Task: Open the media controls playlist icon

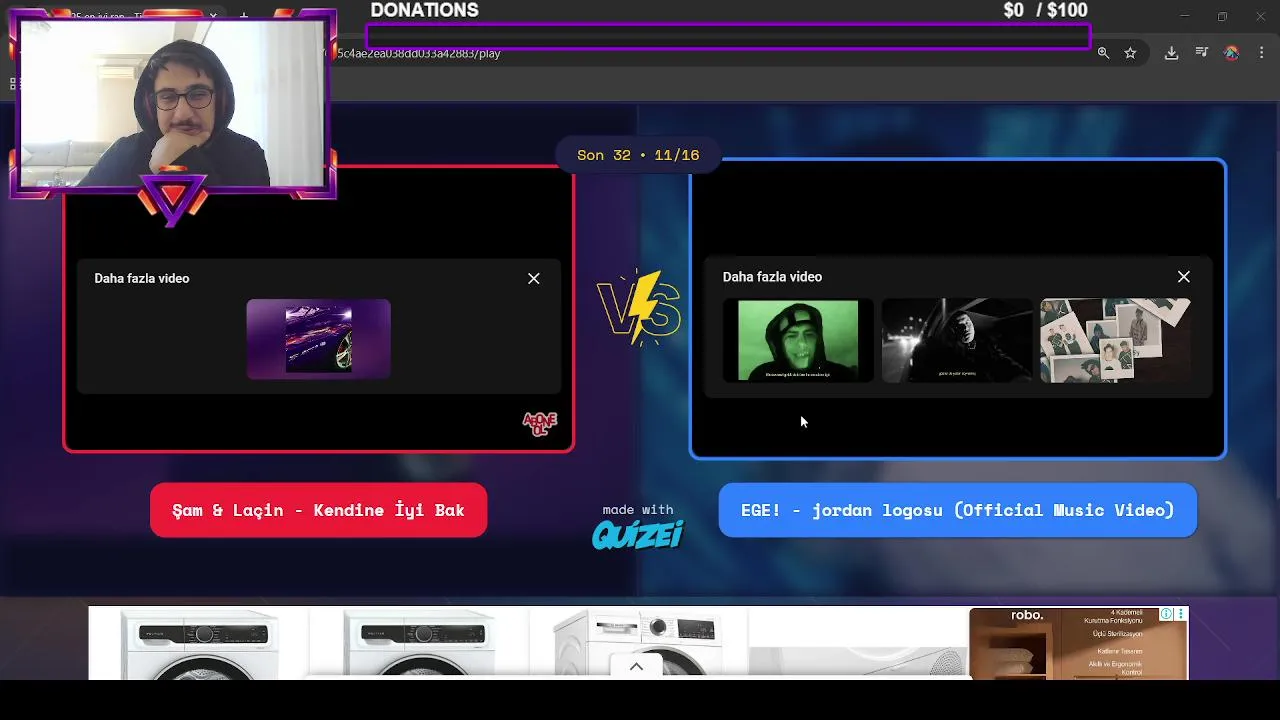Action: tap(1202, 53)
